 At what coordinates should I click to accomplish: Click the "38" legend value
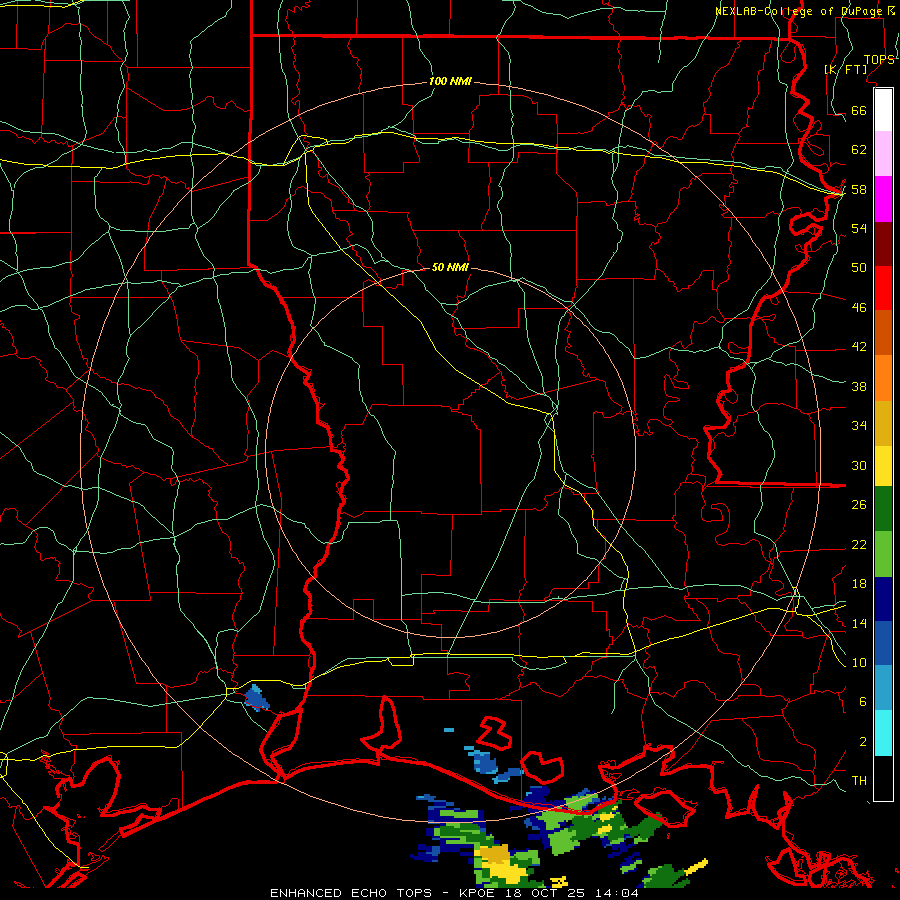pos(859,386)
